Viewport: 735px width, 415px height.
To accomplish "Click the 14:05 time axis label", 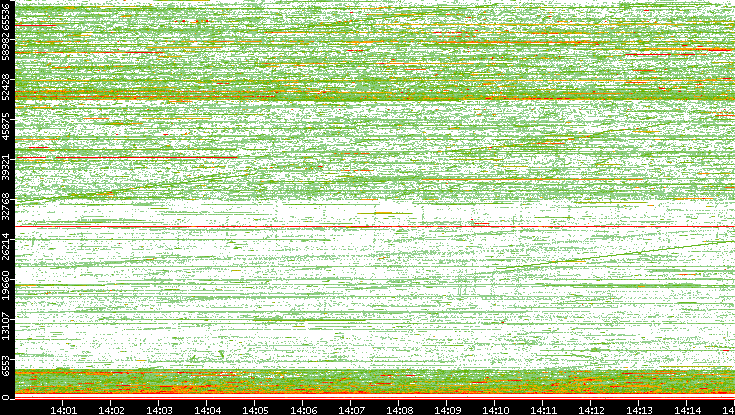I will tap(255, 411).
